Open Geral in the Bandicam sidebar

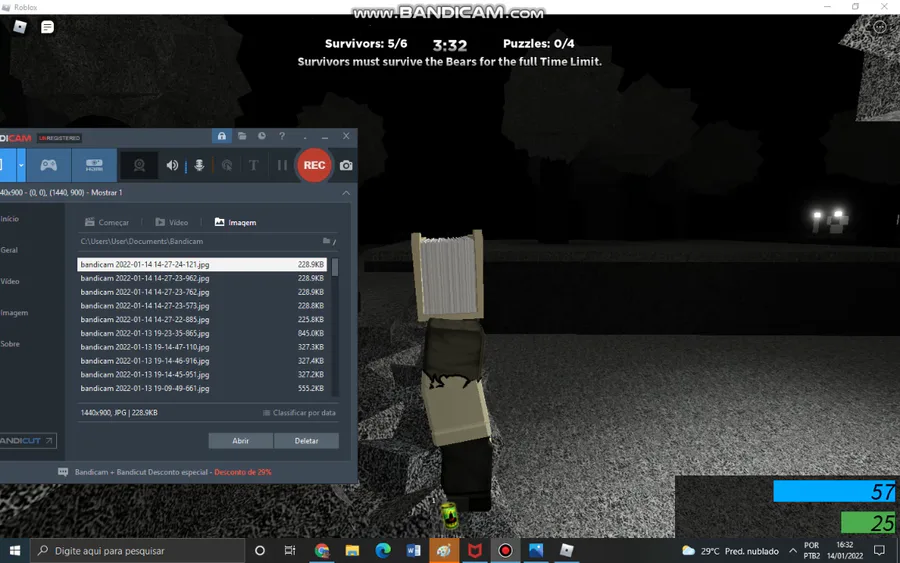[x=9, y=250]
